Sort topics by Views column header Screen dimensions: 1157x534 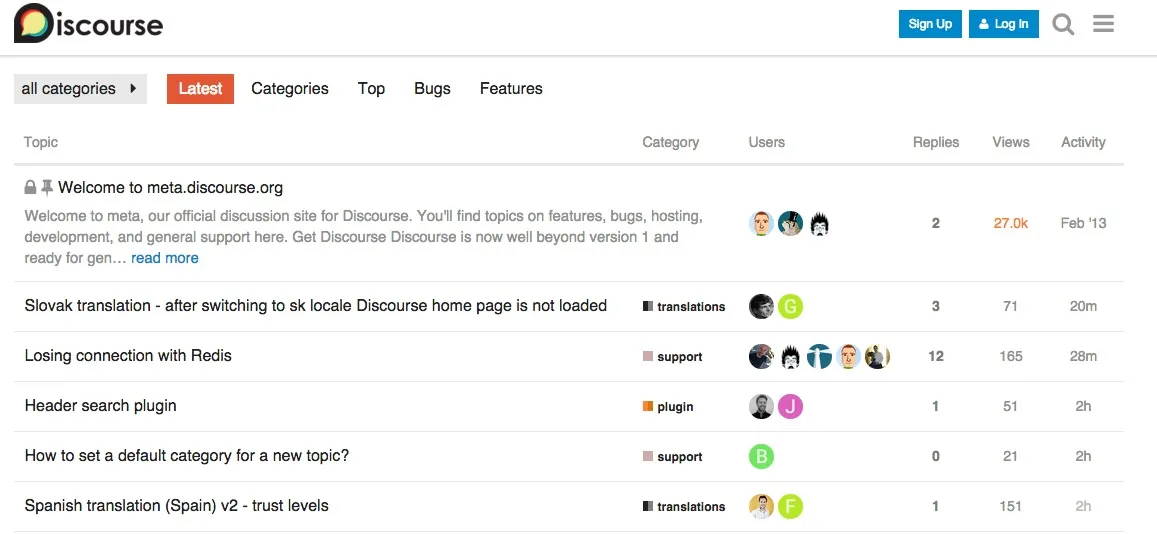tap(1010, 142)
